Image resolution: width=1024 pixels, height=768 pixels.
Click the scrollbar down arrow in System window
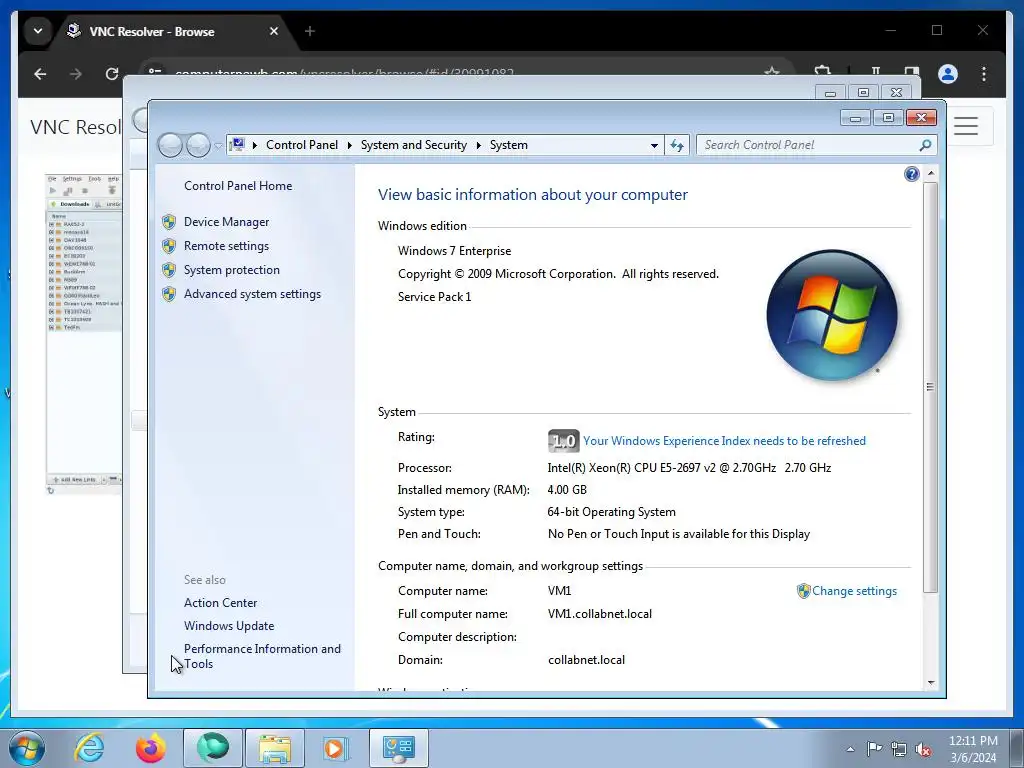pyautogui.click(x=931, y=683)
